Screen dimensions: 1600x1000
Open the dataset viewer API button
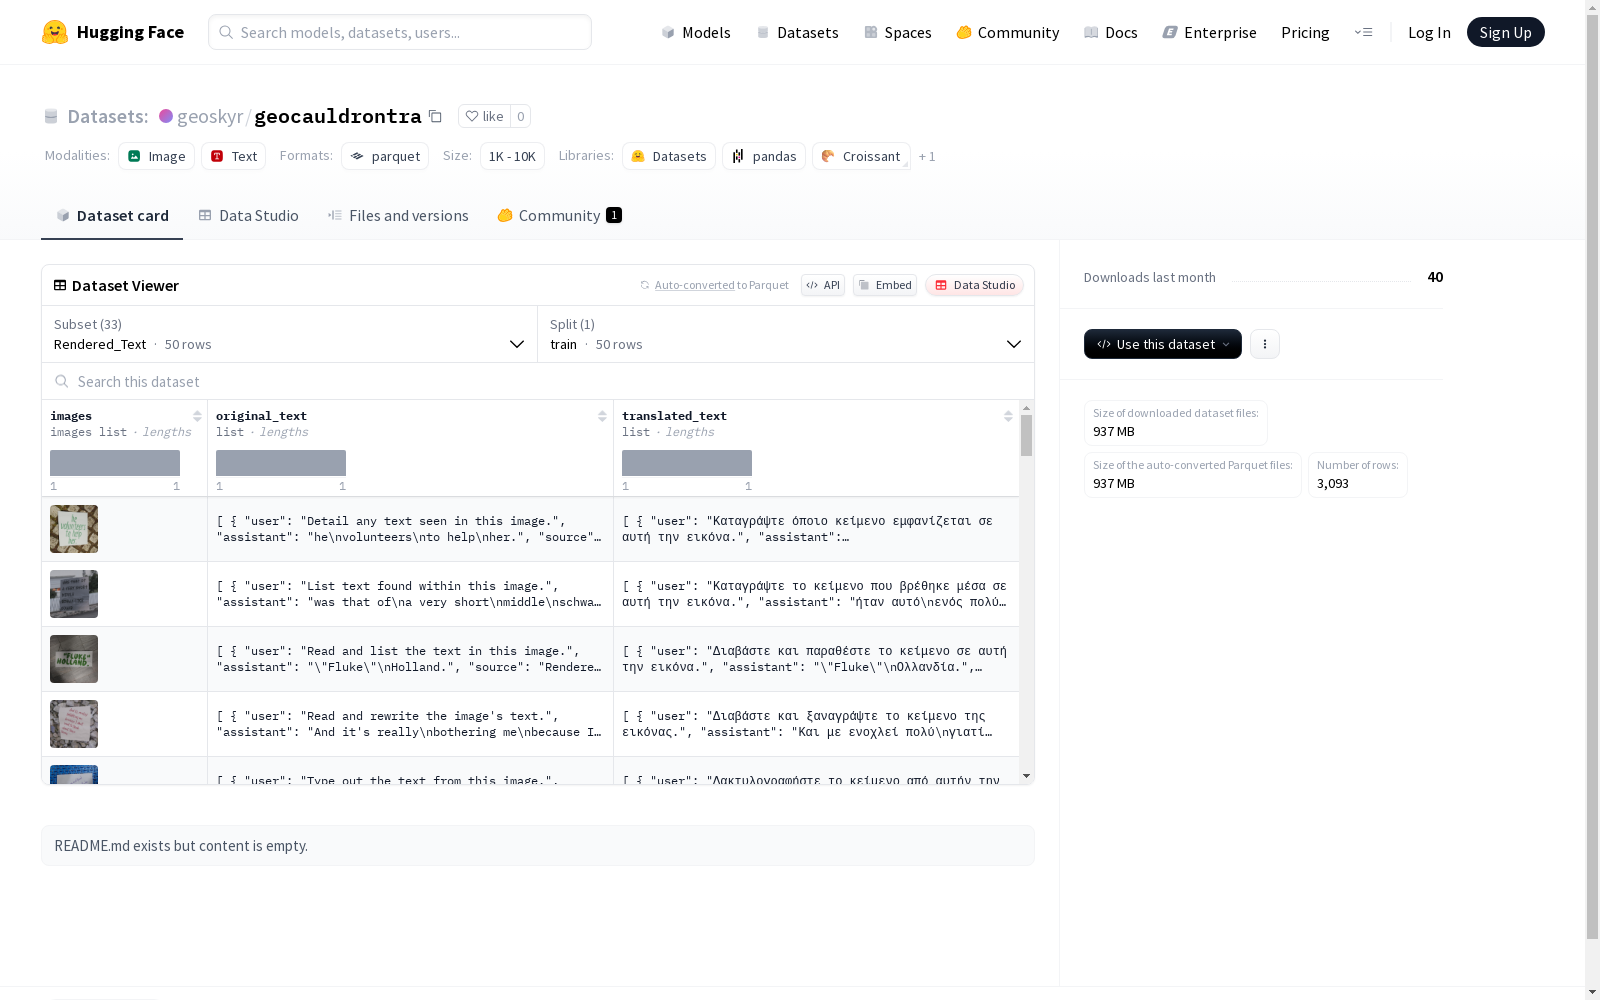pyautogui.click(x=823, y=285)
